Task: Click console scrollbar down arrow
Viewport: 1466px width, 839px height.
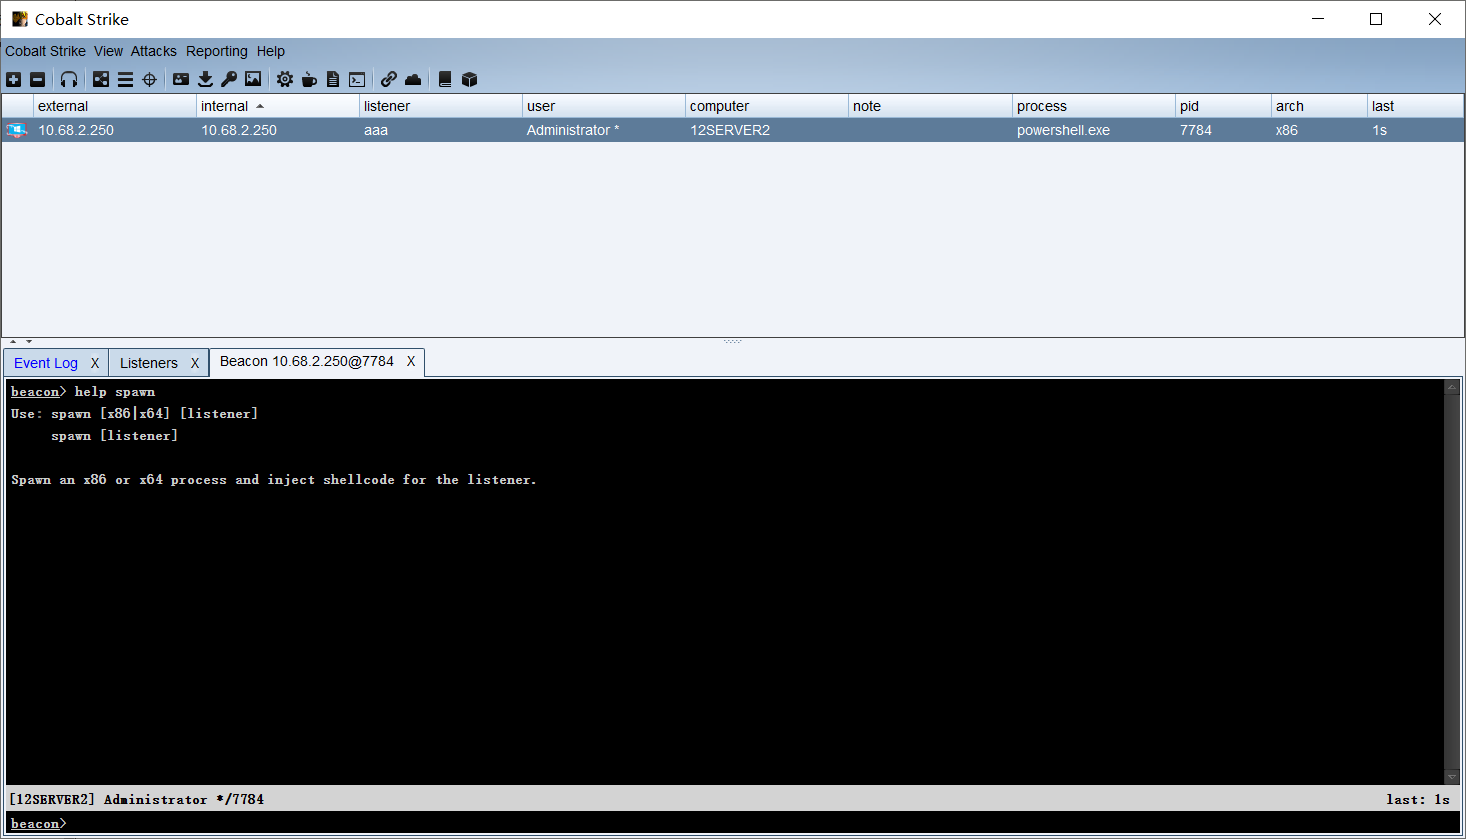Action: point(1452,777)
